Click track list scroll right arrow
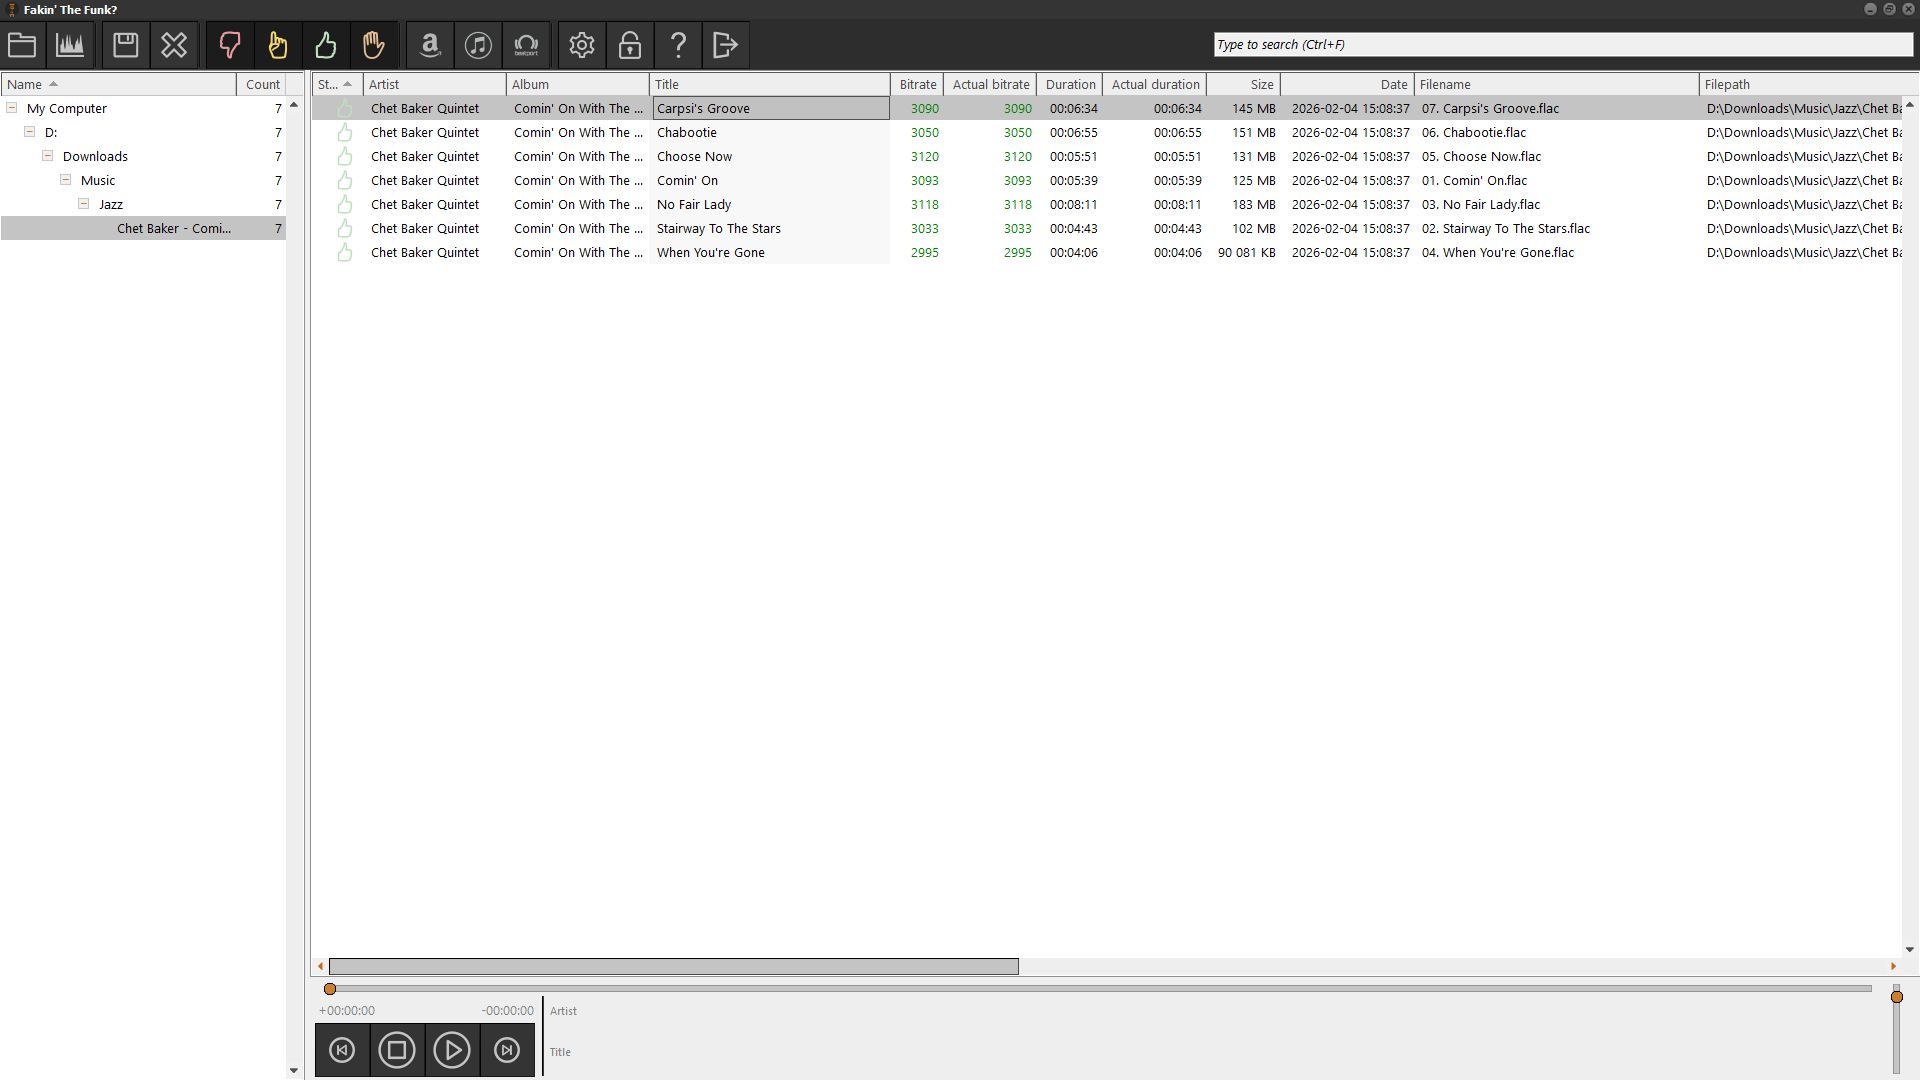Image resolution: width=1920 pixels, height=1080 pixels. (x=1893, y=966)
